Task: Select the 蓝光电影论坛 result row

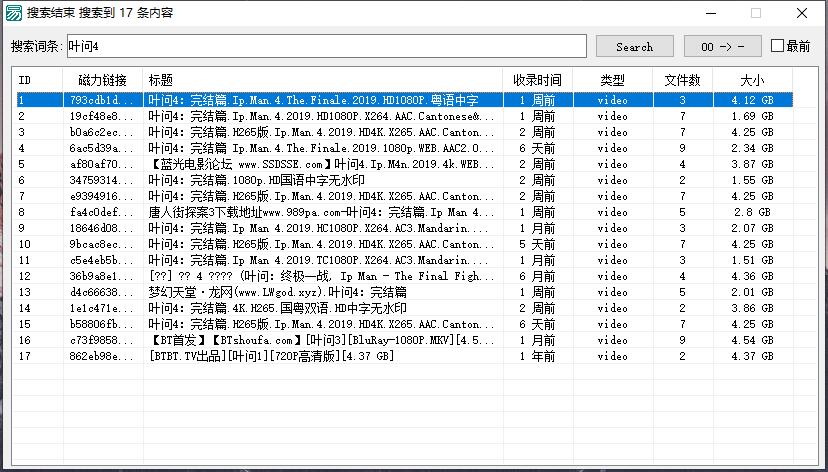Action: pyautogui.click(x=320, y=164)
